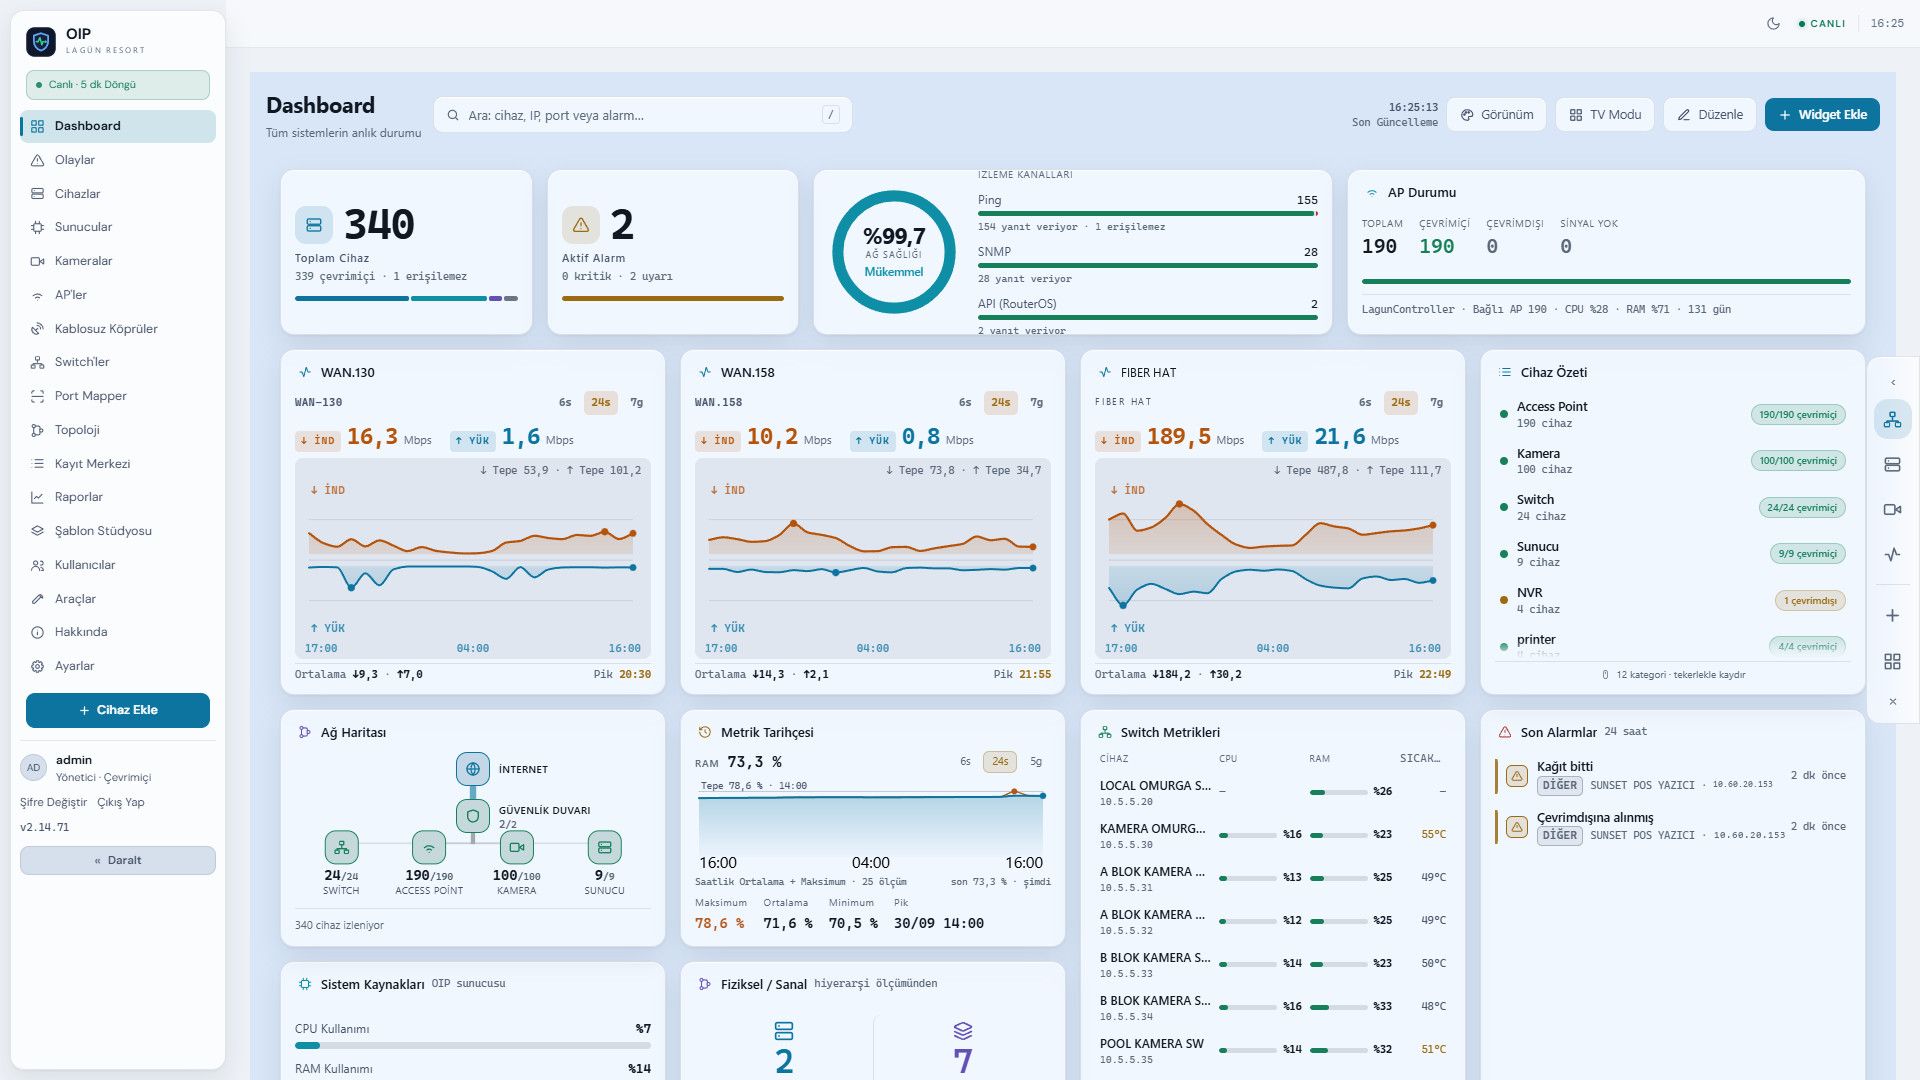Screen dimensions: 1920x1080
Task: Click the grid widgets icon in right rail
Action: (x=1892, y=662)
